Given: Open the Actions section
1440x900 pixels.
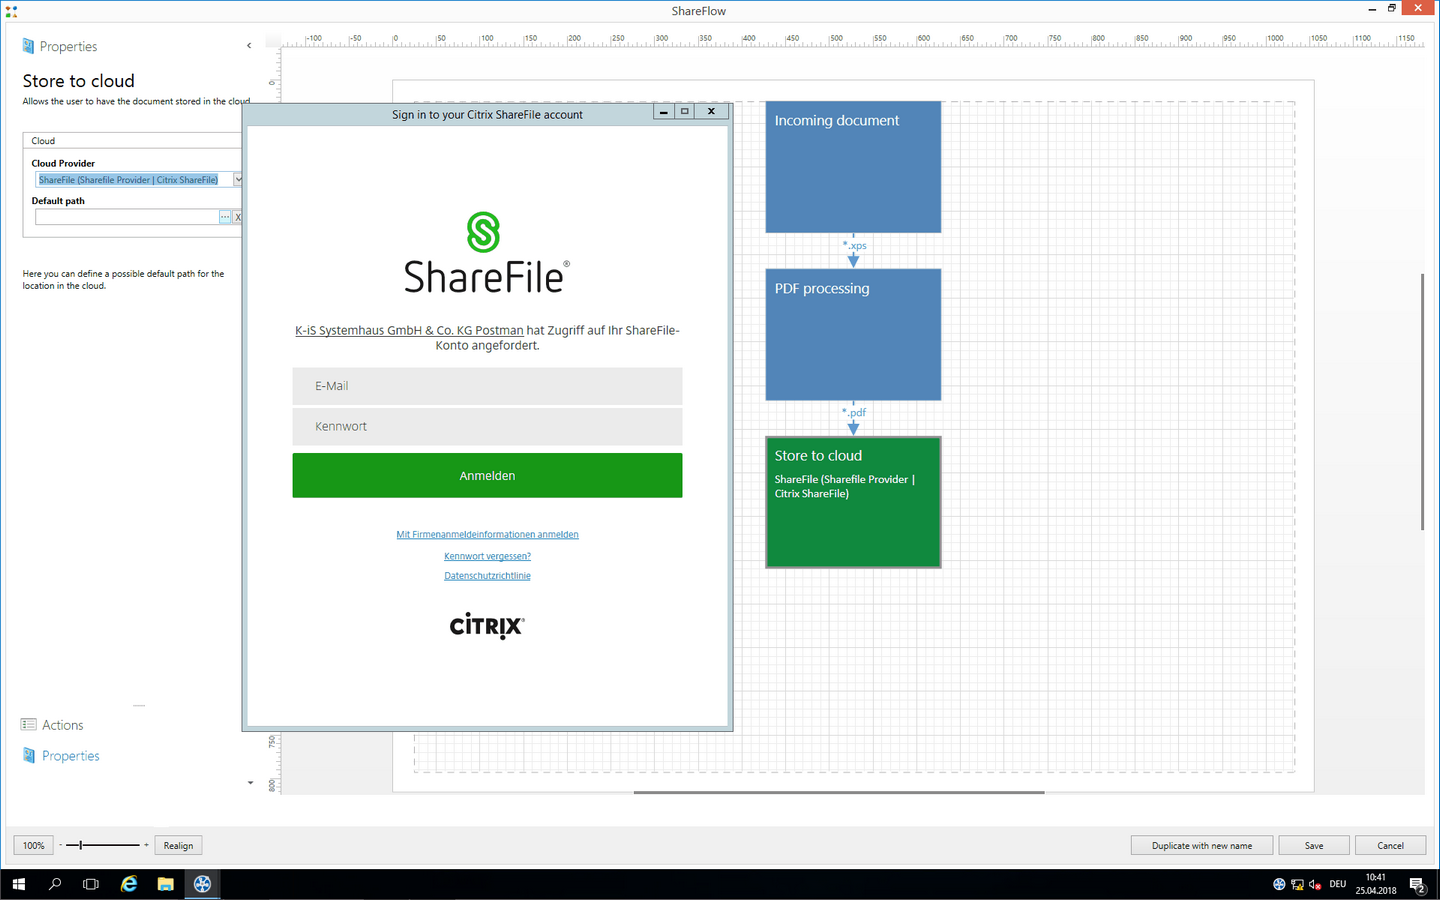Looking at the screenshot, I should [62, 725].
